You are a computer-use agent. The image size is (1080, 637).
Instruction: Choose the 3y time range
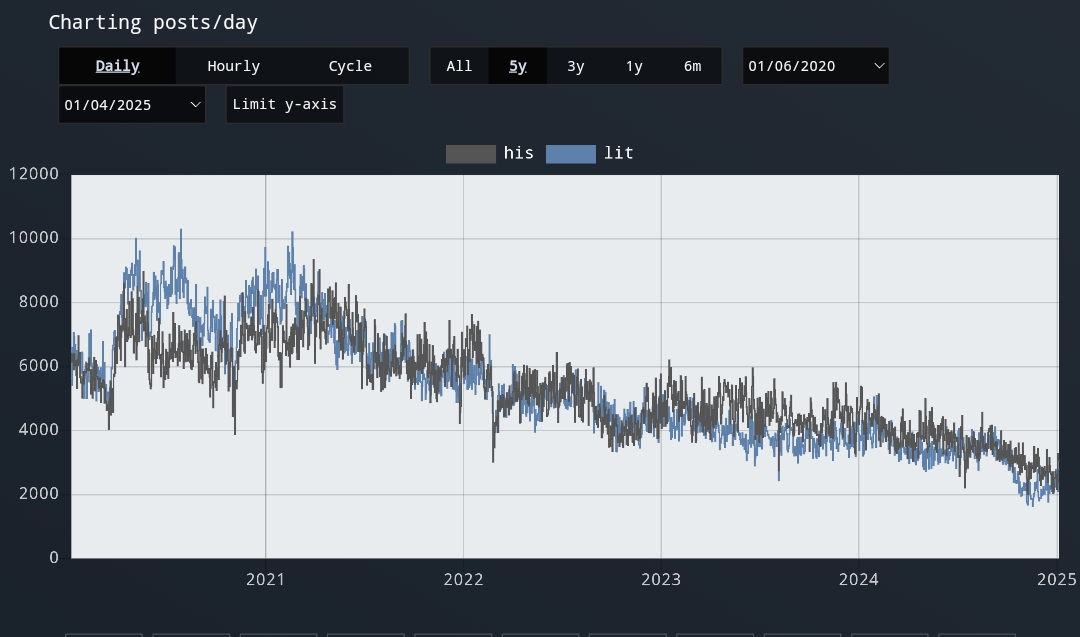coord(575,66)
